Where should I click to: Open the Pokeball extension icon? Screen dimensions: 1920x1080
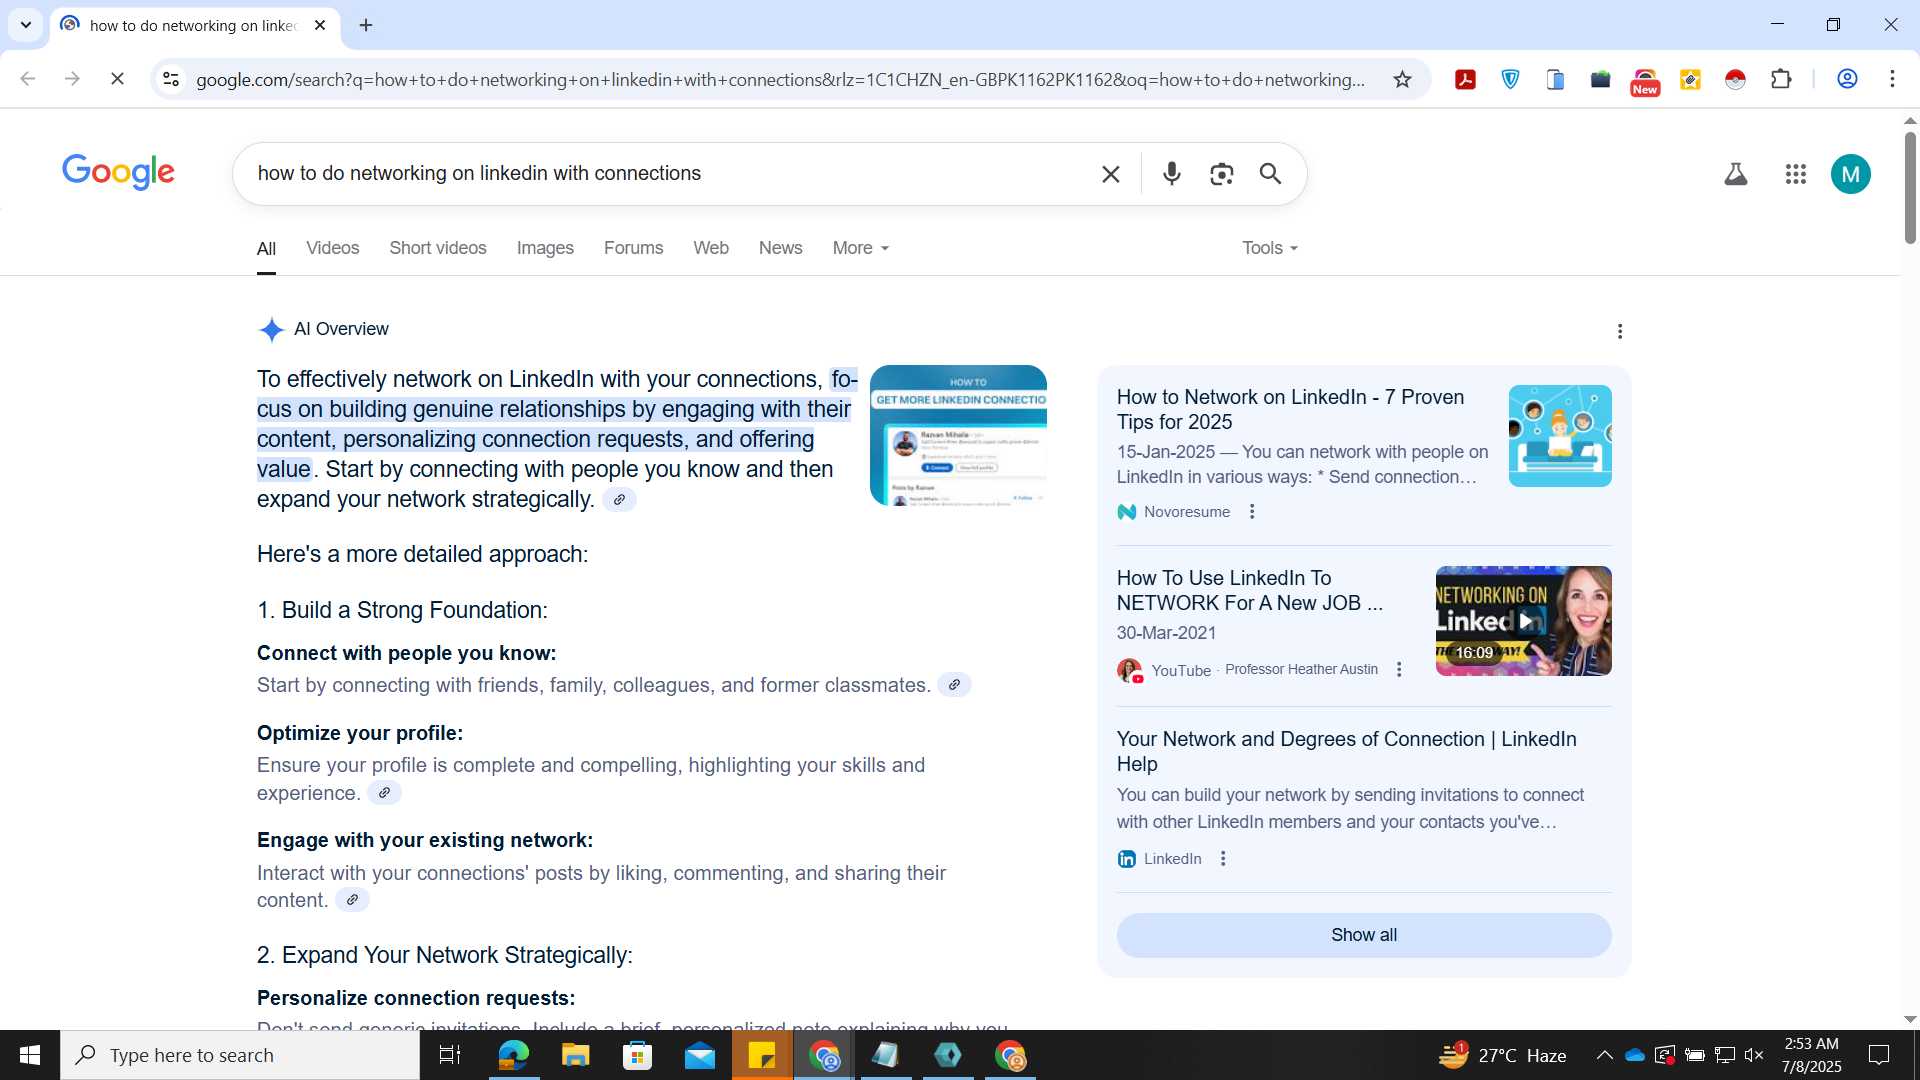(1735, 79)
